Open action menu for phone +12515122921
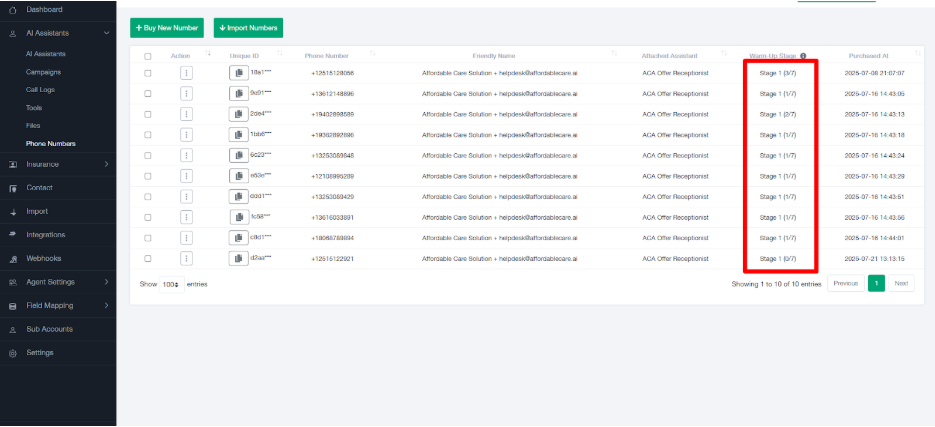This screenshot has width=935, height=427. [186, 258]
